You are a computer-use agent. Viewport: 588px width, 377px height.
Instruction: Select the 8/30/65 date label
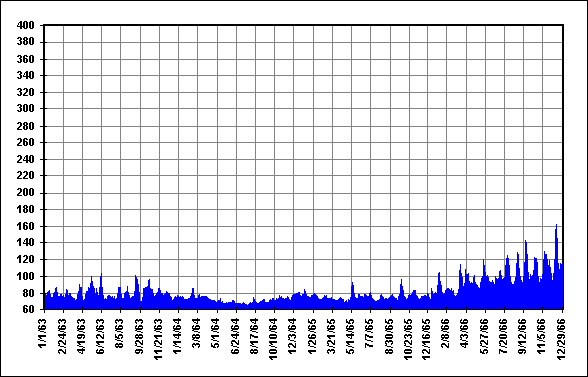[389, 336]
